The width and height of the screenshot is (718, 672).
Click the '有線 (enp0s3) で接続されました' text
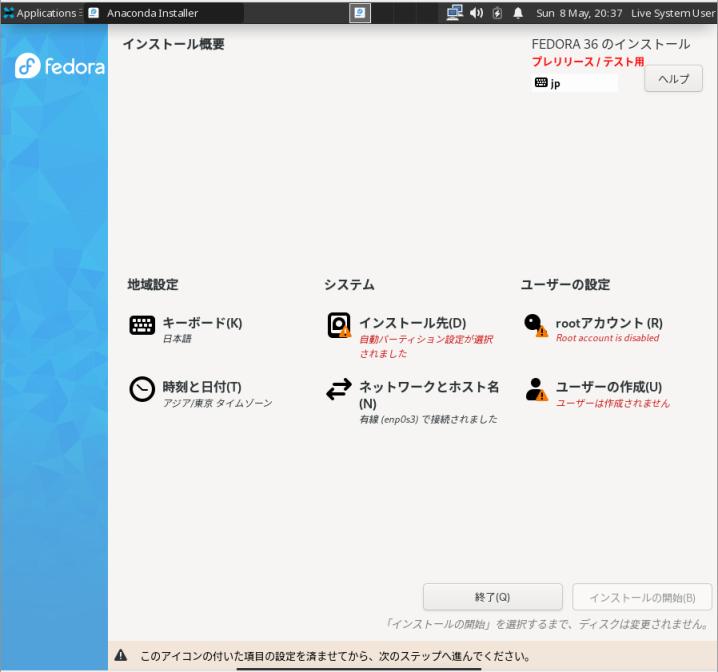(x=428, y=419)
